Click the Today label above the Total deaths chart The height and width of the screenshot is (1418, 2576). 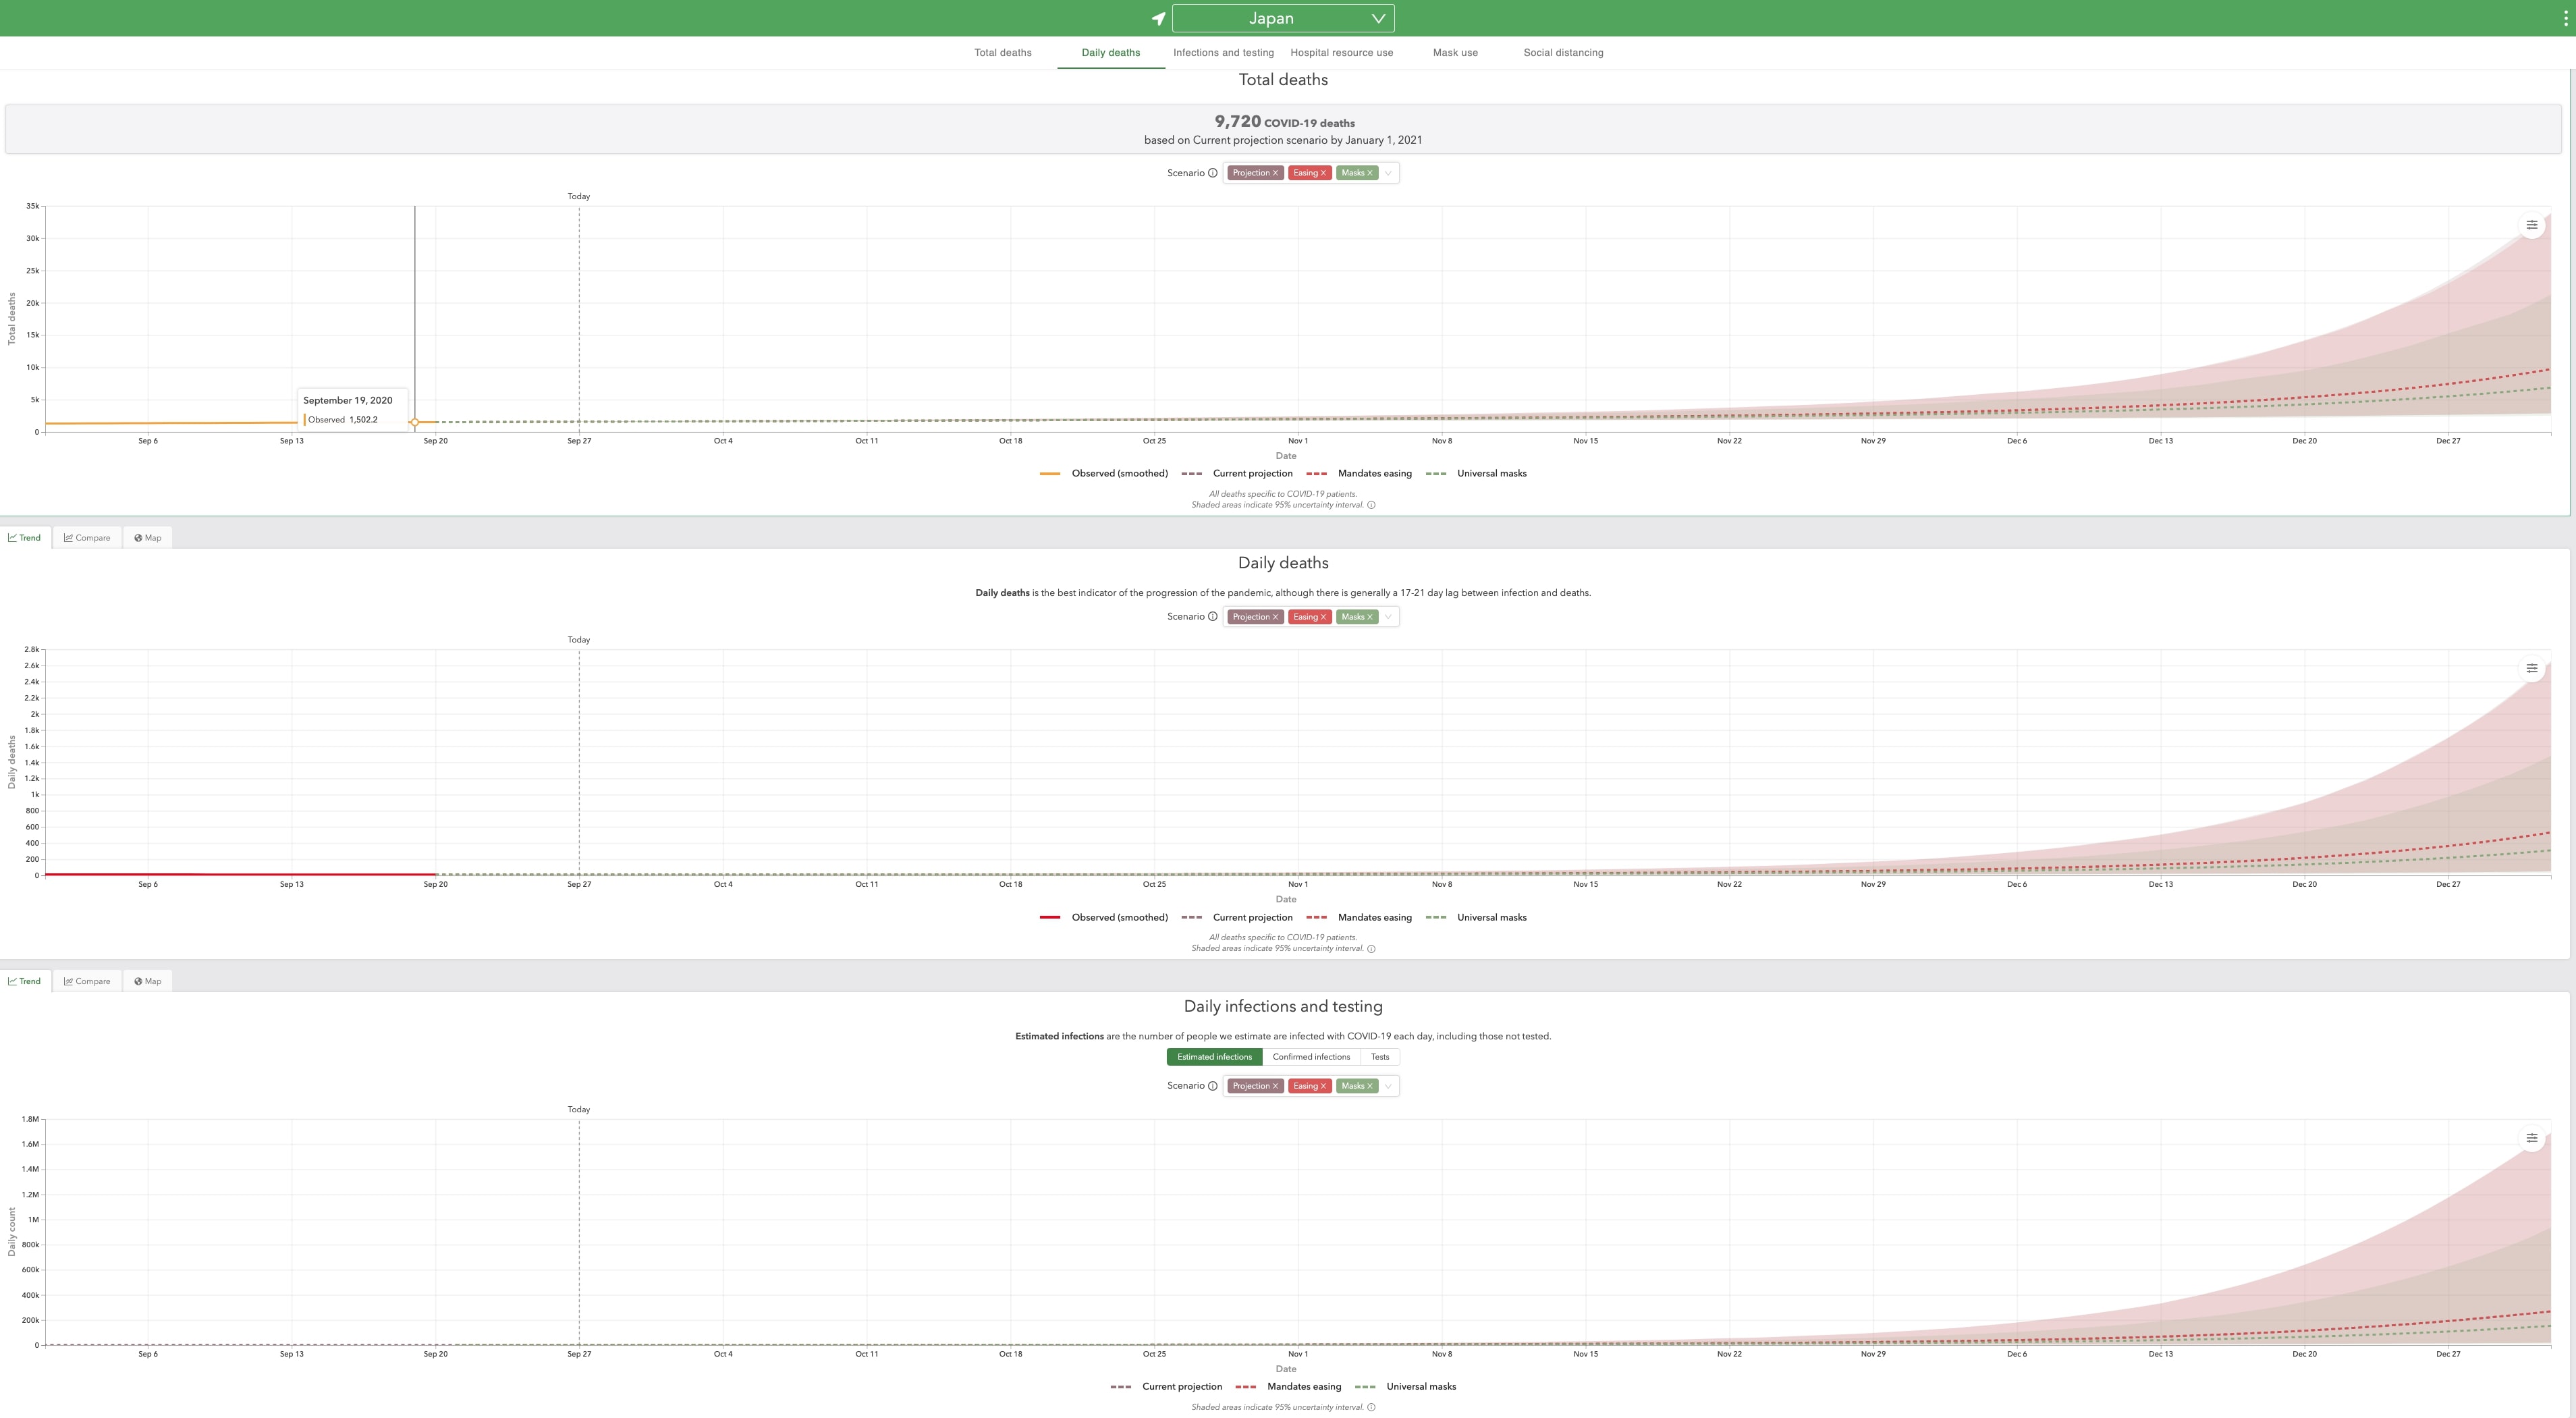tap(579, 196)
